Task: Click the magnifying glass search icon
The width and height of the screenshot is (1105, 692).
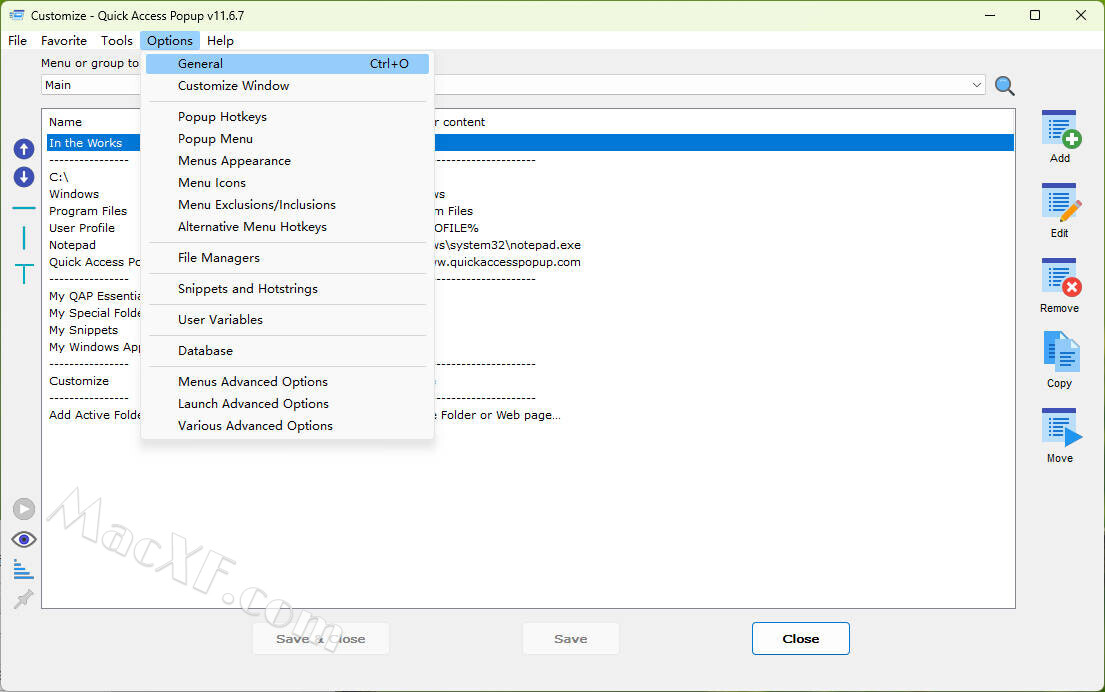Action: [1005, 86]
